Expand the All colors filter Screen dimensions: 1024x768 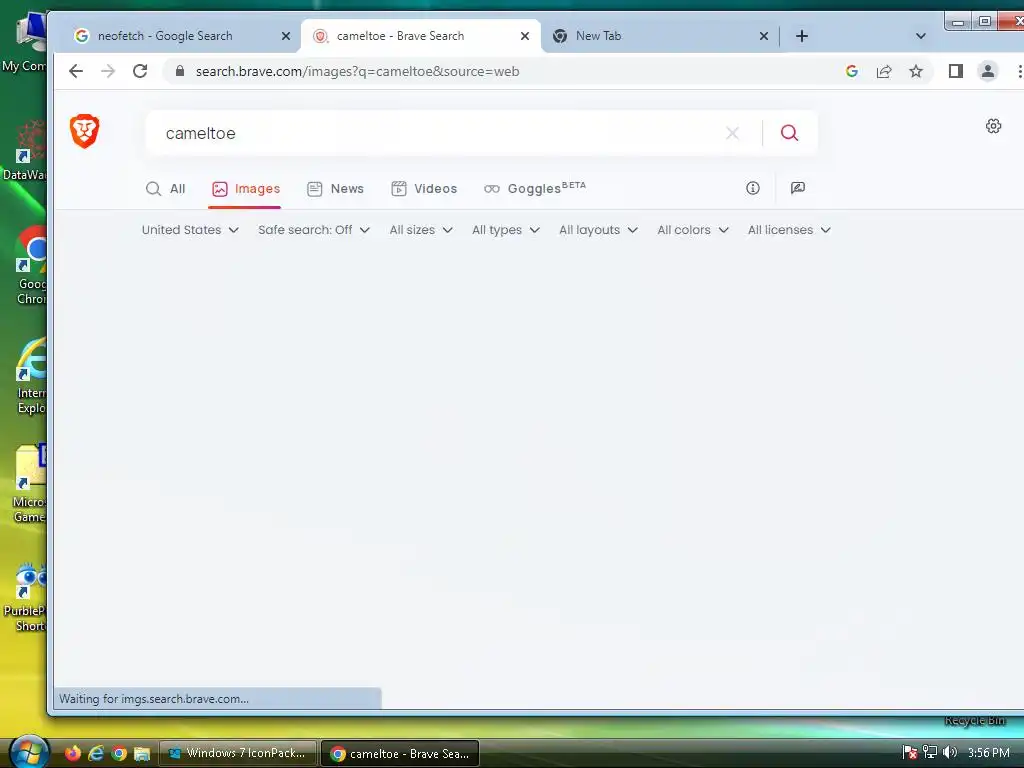693,230
